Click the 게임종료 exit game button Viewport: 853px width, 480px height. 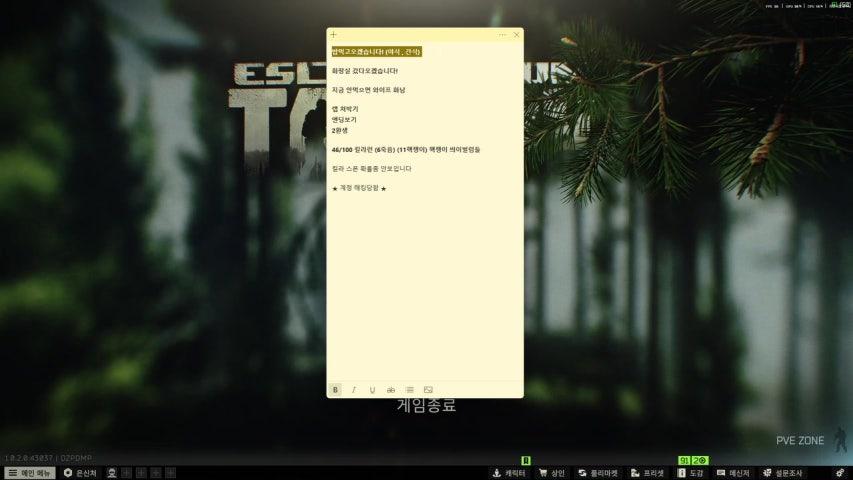426,405
